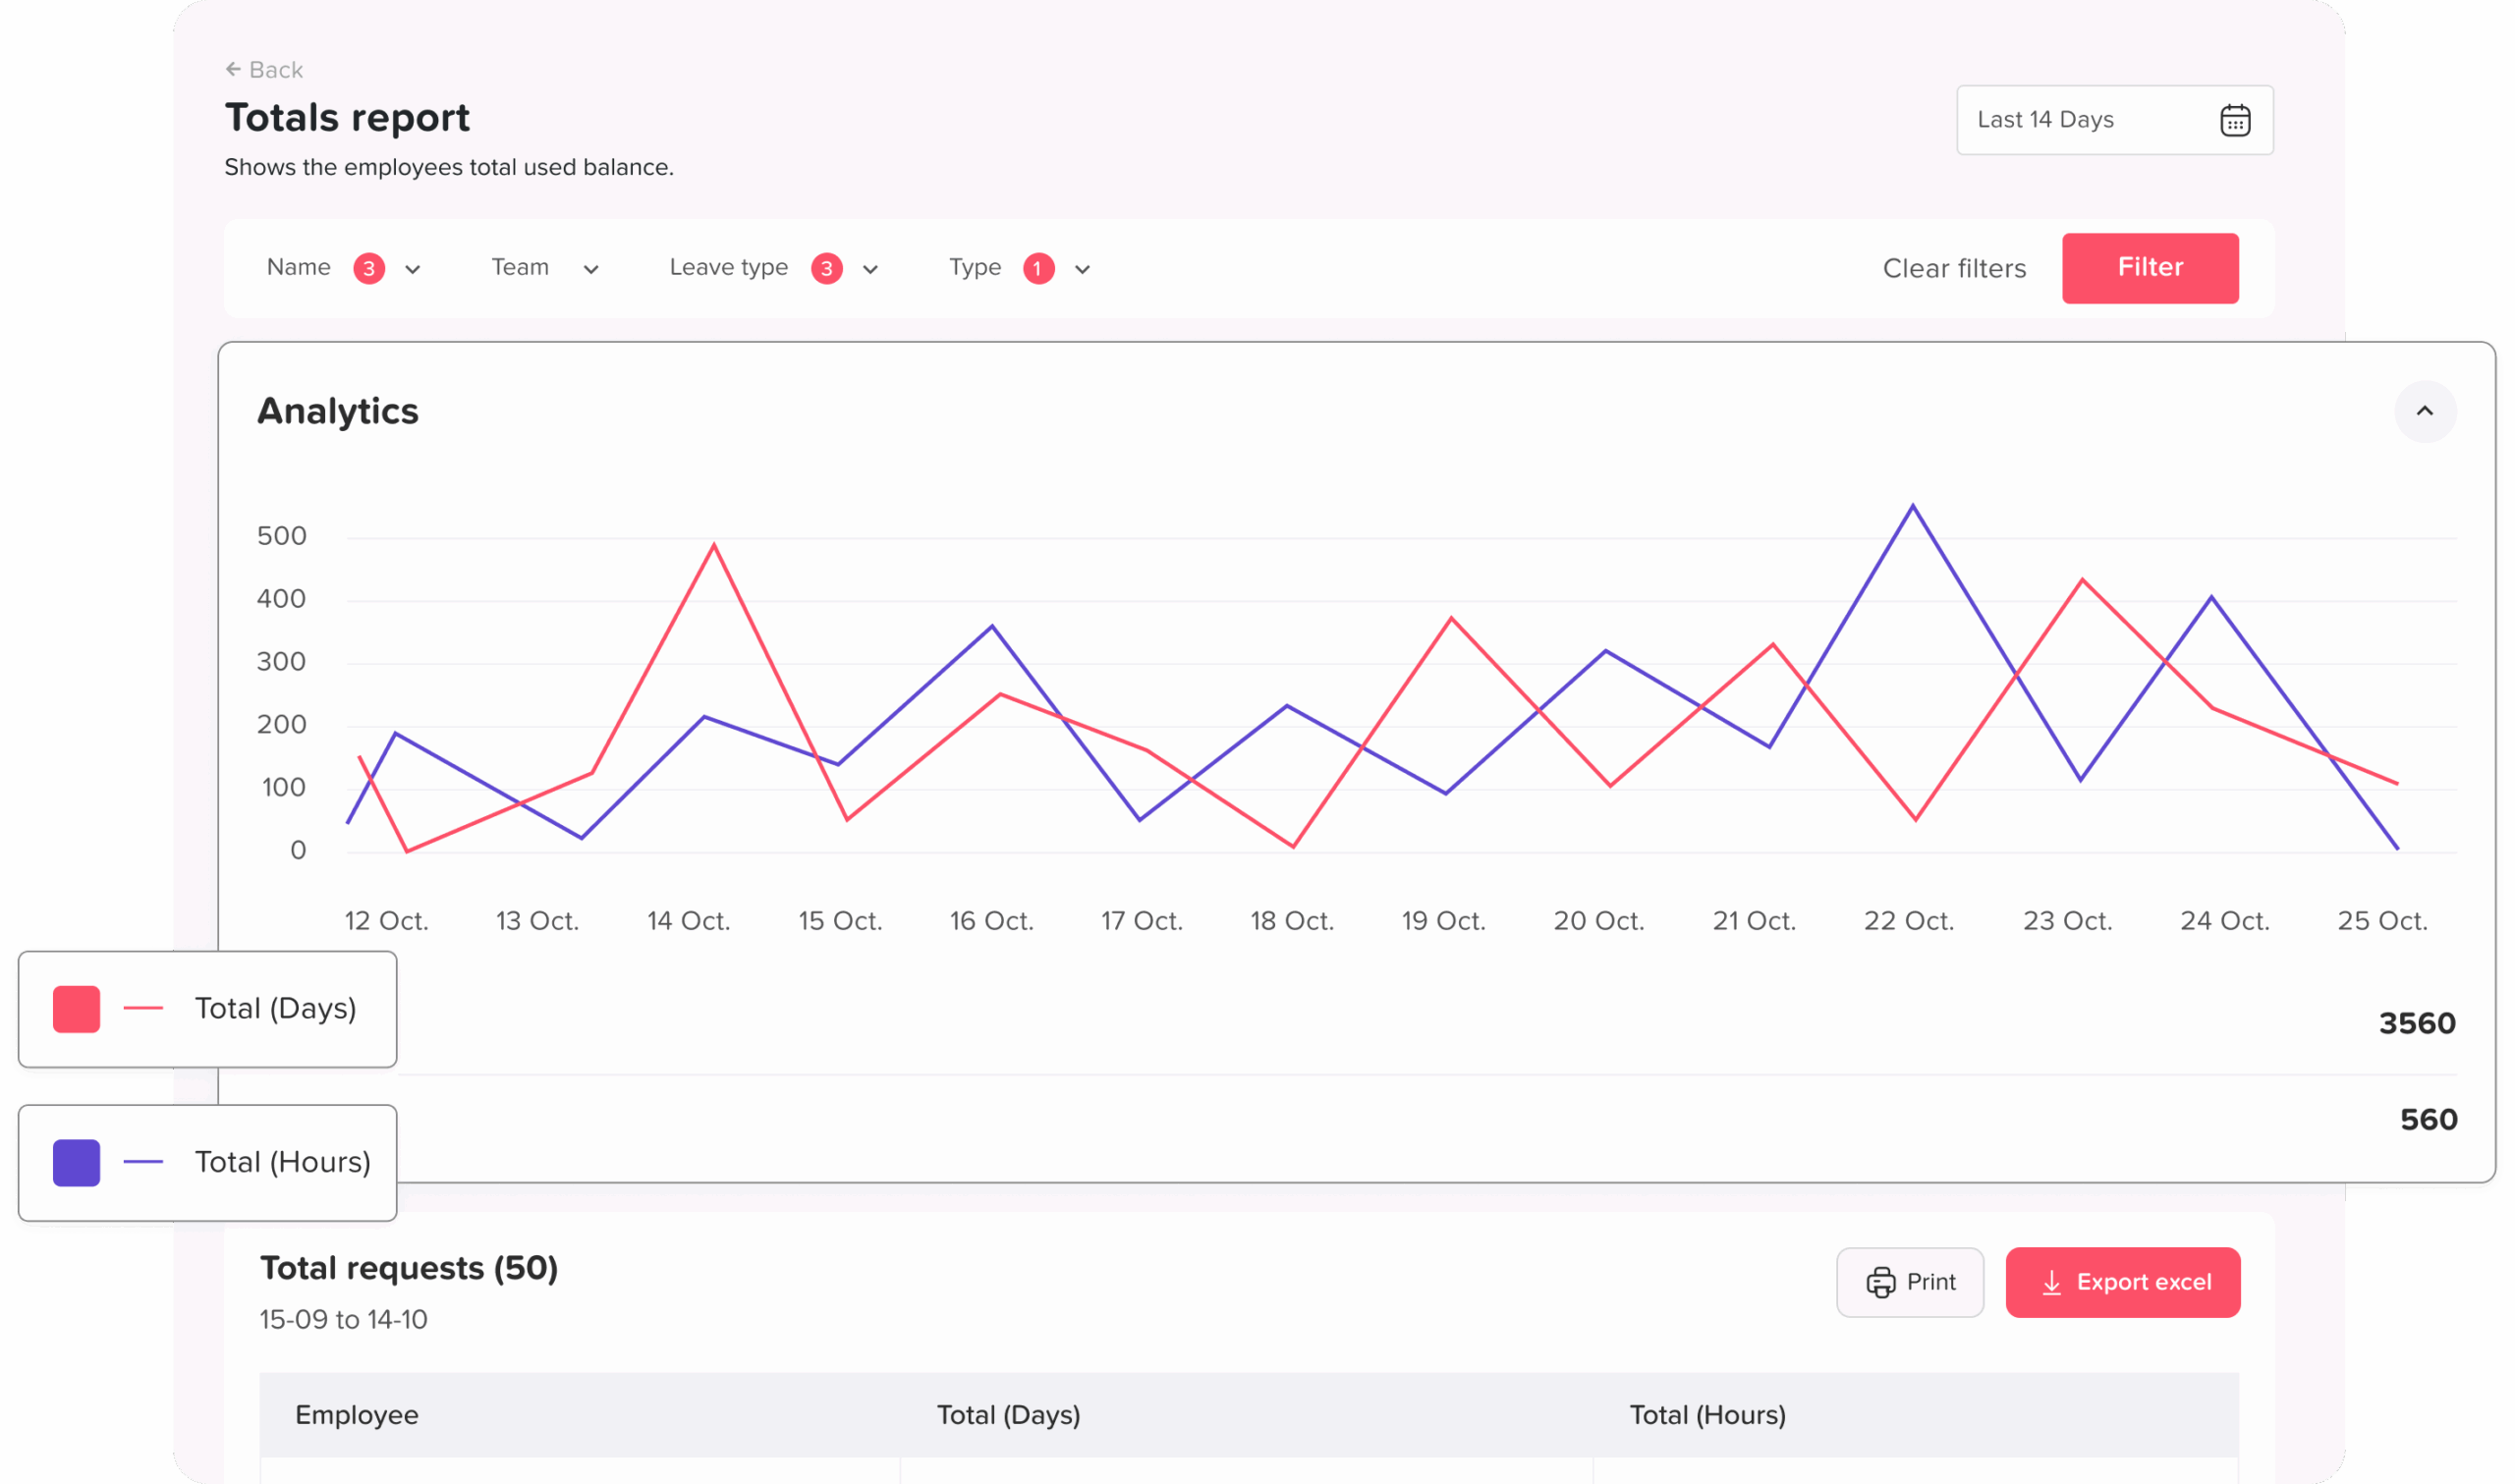The image size is (2515, 1484).
Task: Click the back arrow icon
Action: 233,69
